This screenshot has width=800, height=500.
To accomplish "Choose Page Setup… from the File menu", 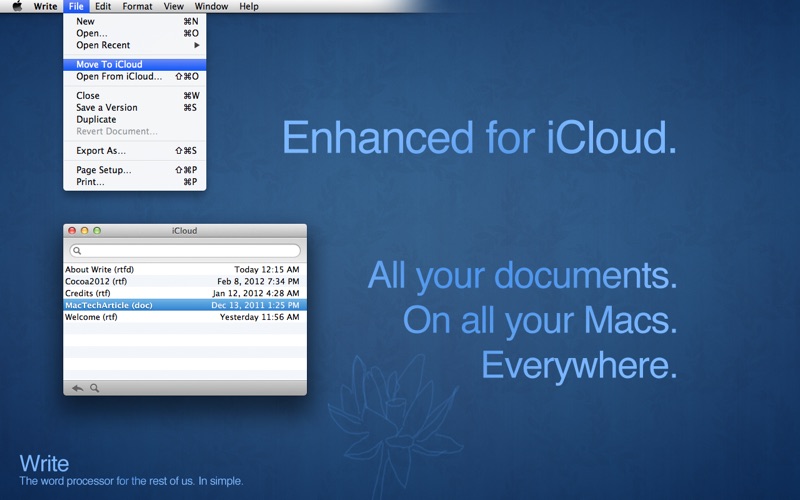I will click(135, 170).
